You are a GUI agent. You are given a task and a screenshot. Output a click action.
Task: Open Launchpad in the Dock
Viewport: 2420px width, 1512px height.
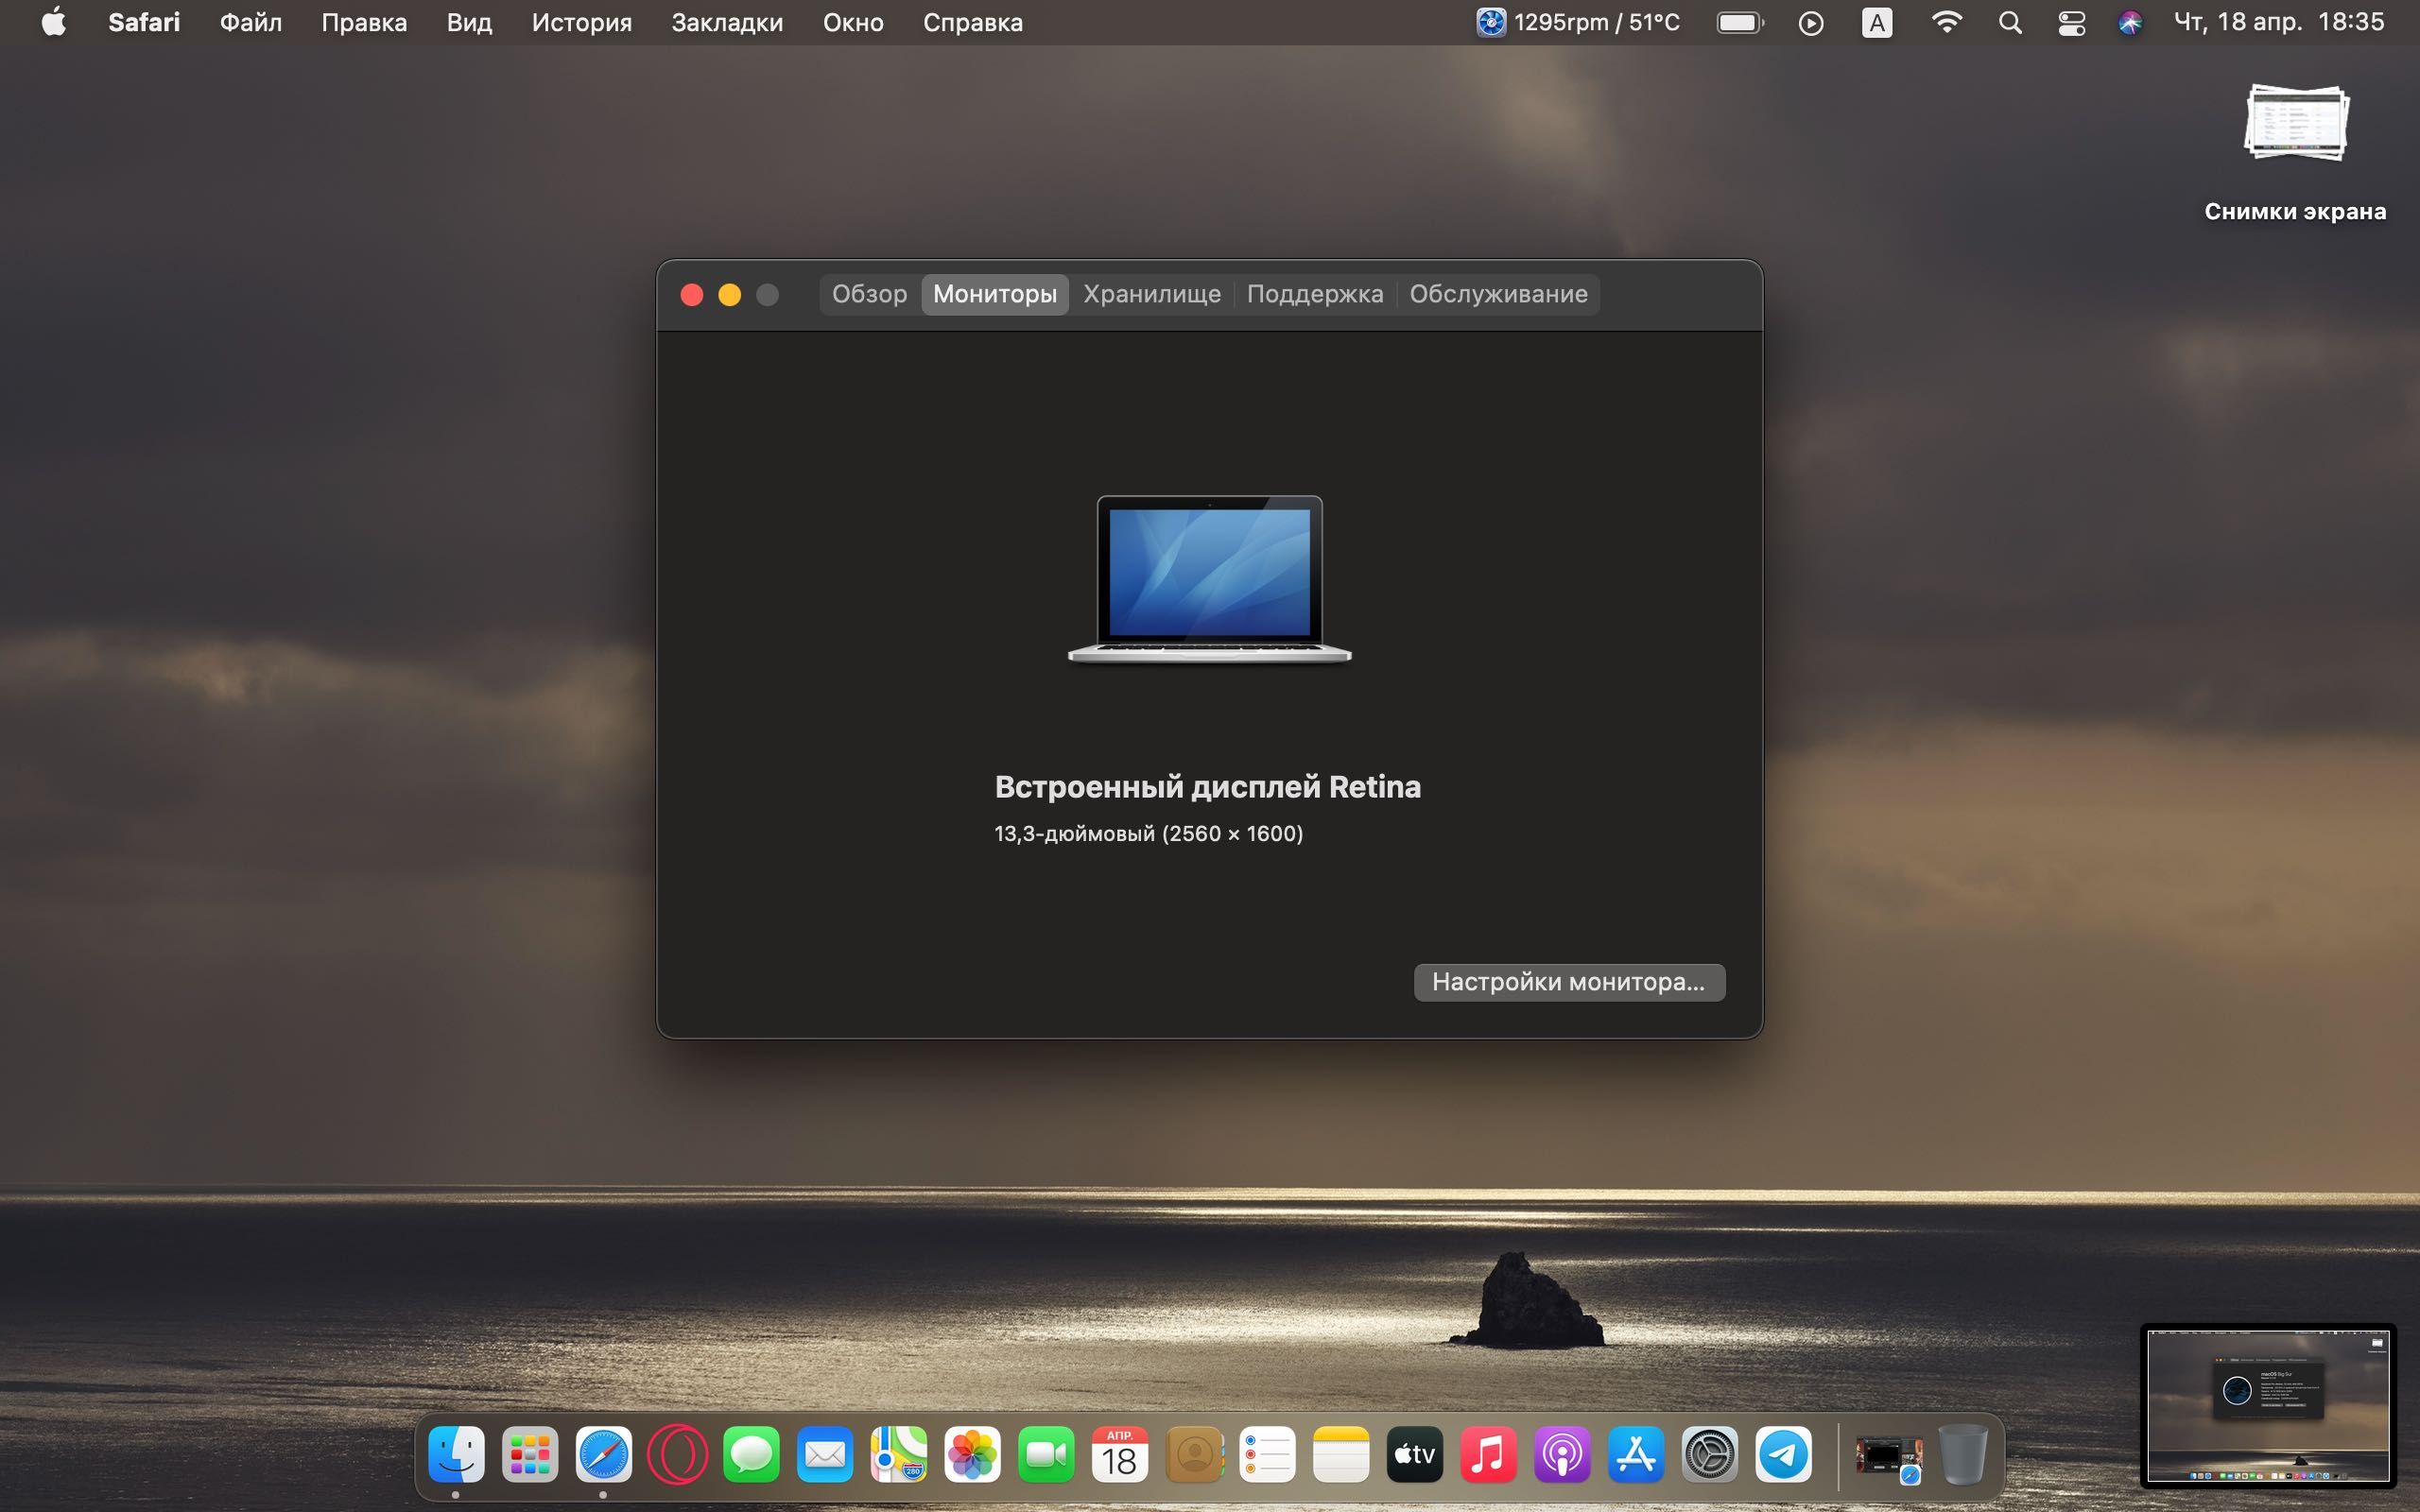[x=530, y=1454]
